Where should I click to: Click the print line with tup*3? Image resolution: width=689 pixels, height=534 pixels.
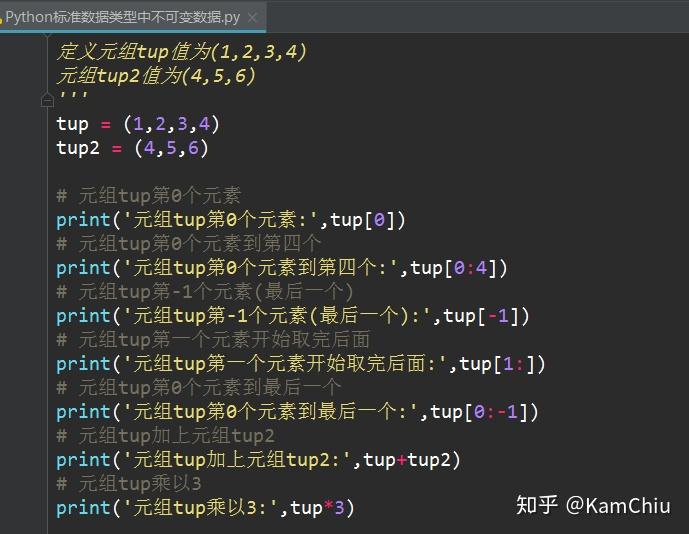[x=205, y=508]
